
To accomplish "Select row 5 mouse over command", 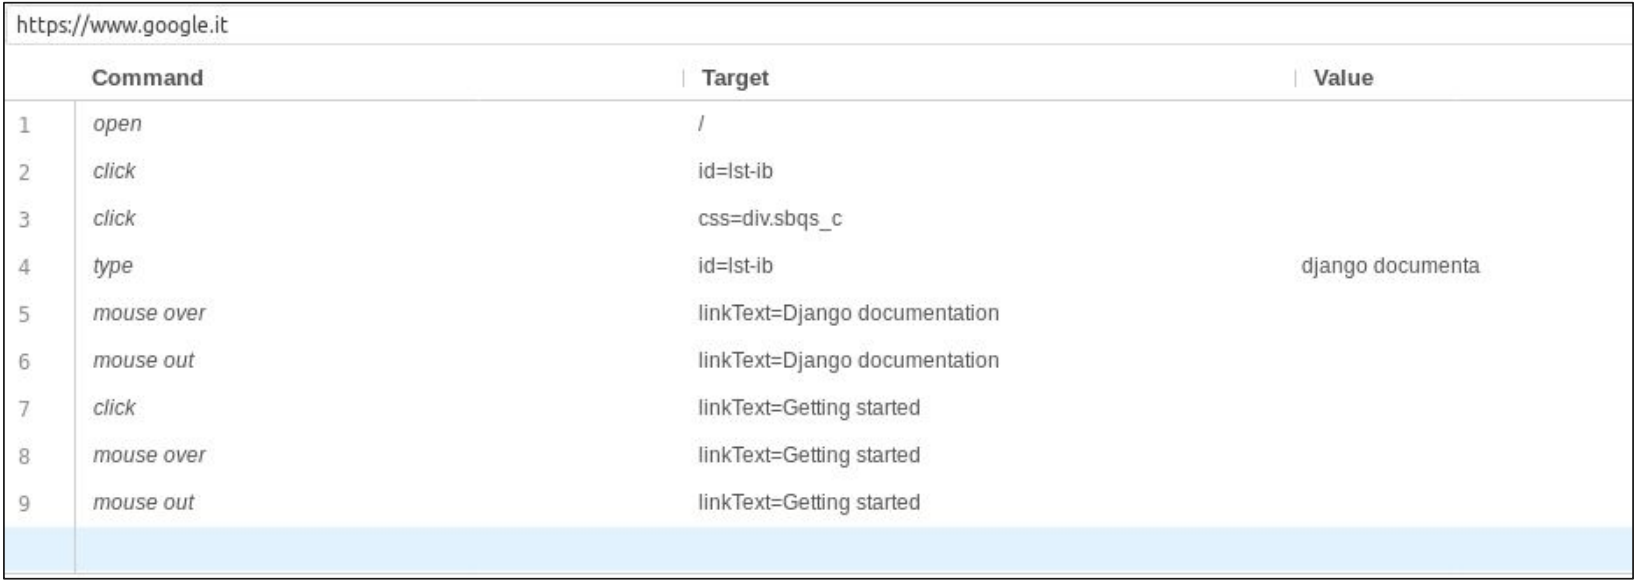I will click(149, 313).
